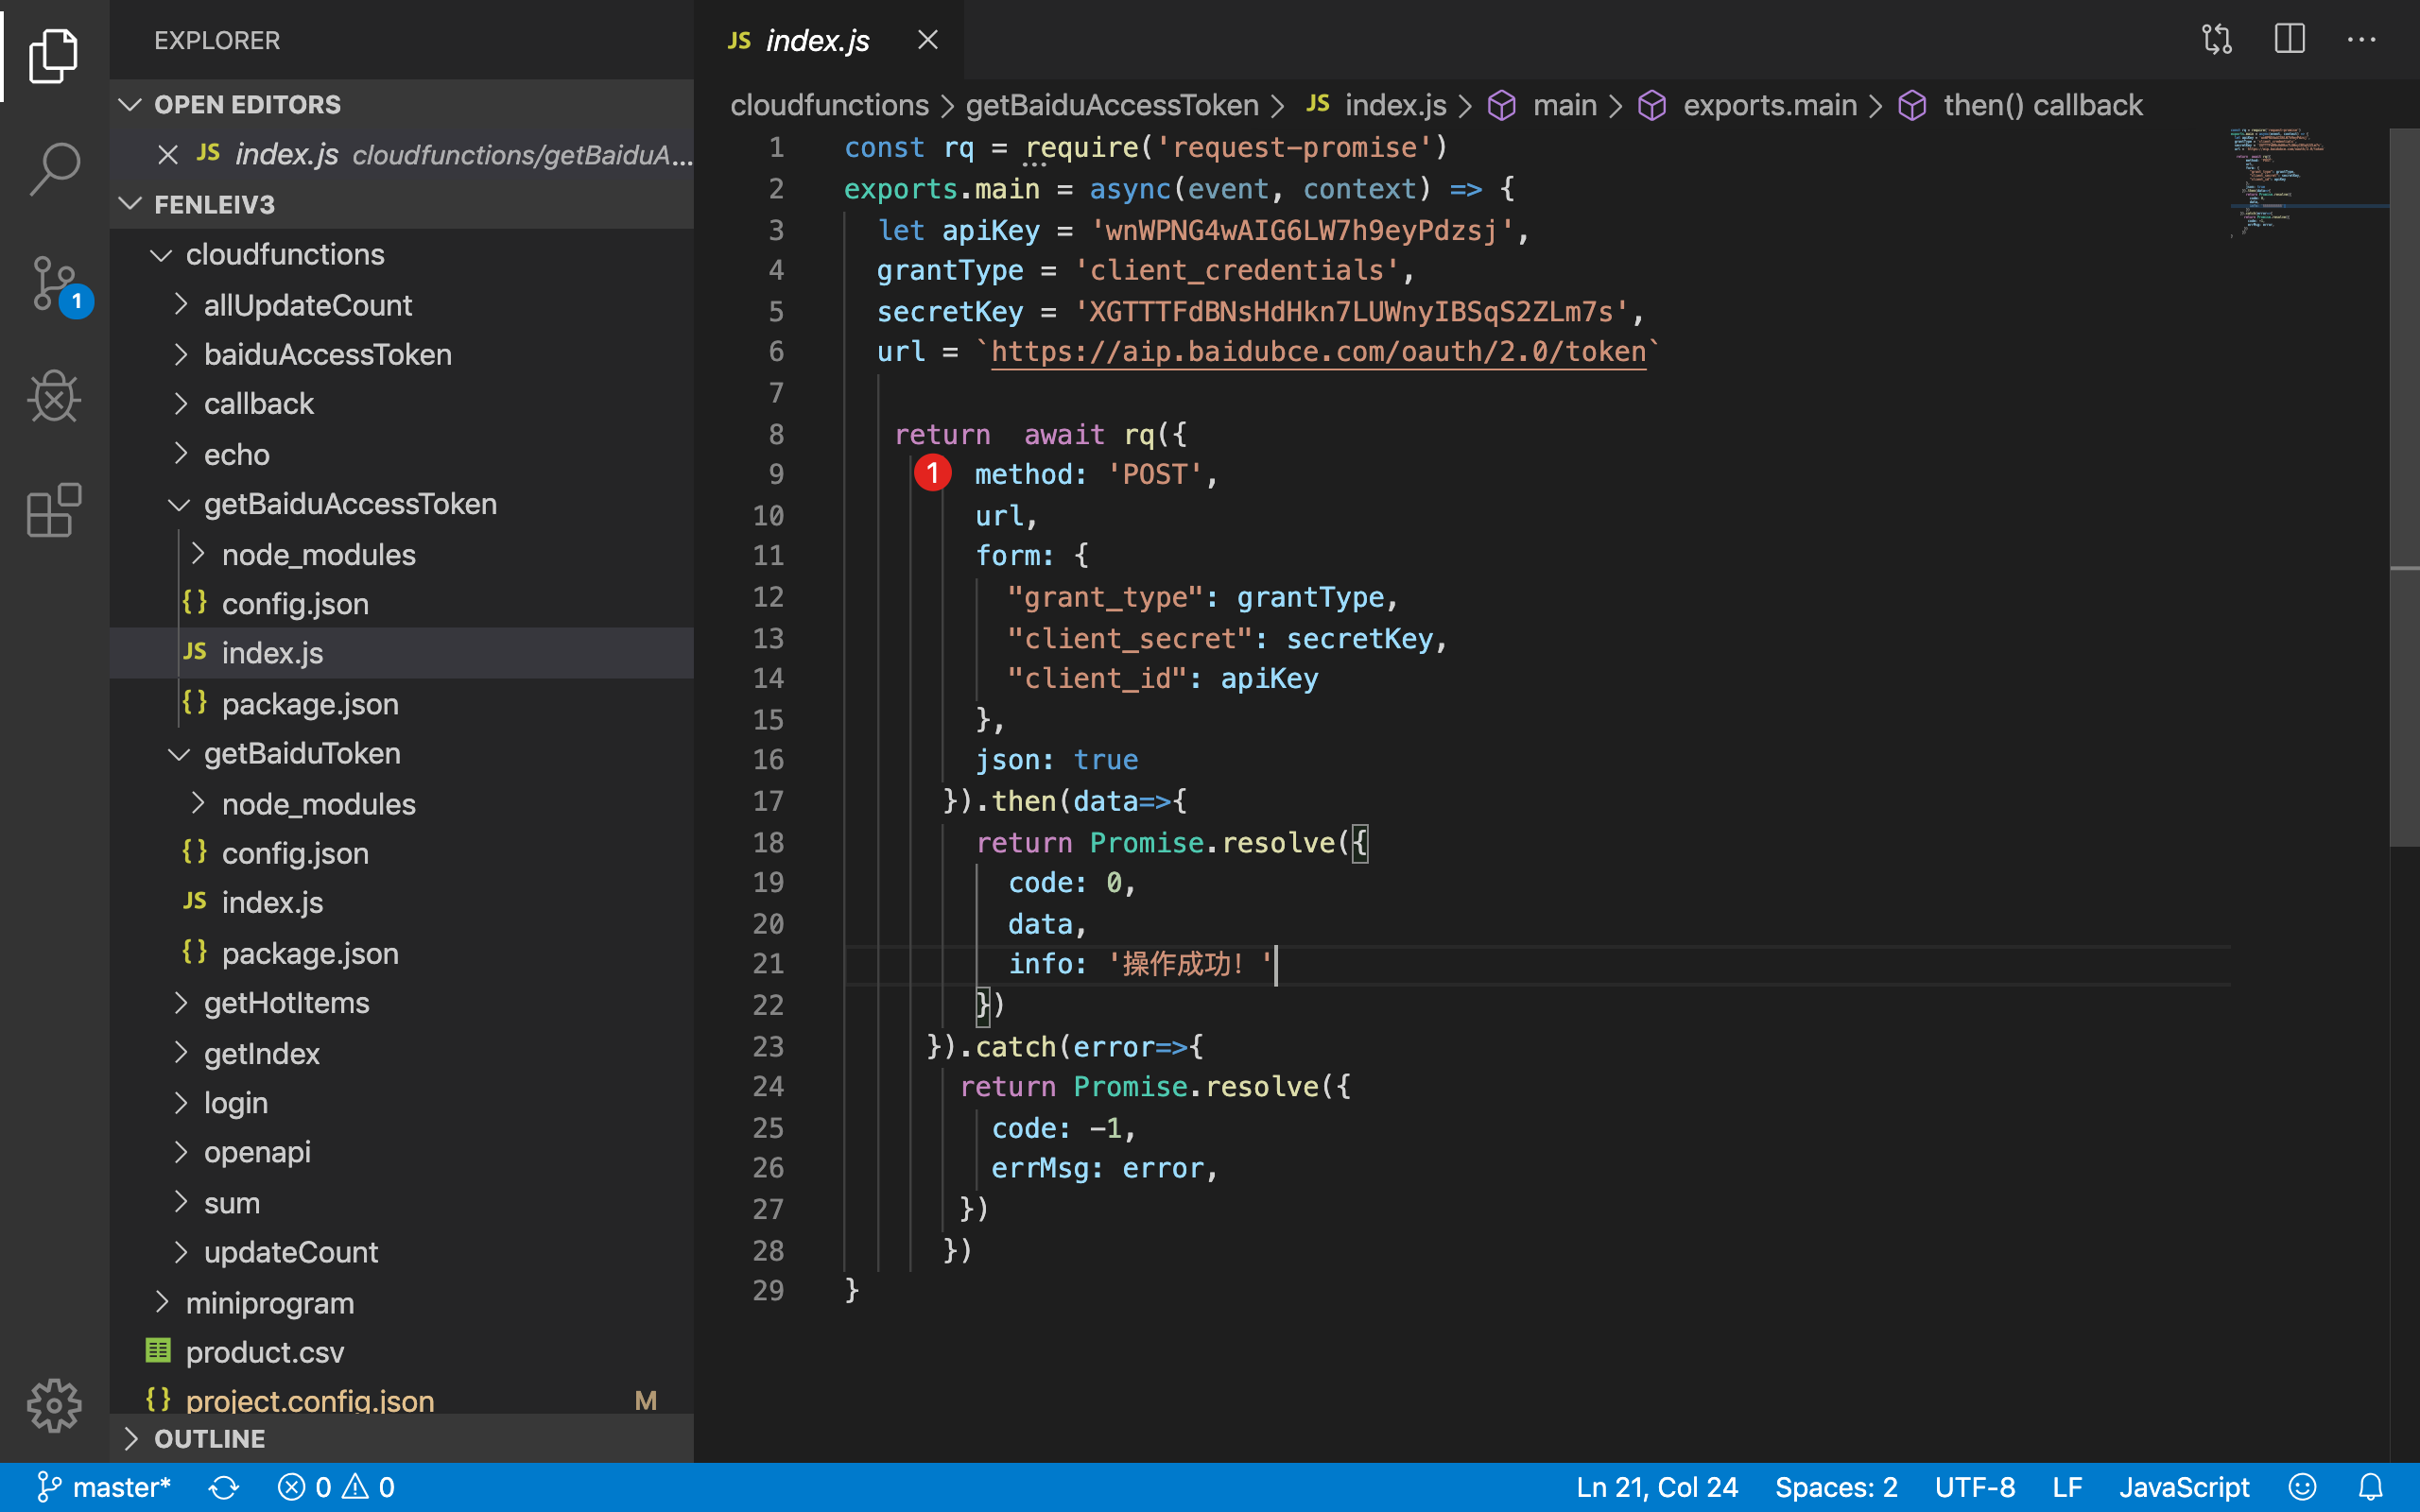Screen dimensions: 2420x1512
Task: Open the Extensions view icon
Action: (54, 510)
